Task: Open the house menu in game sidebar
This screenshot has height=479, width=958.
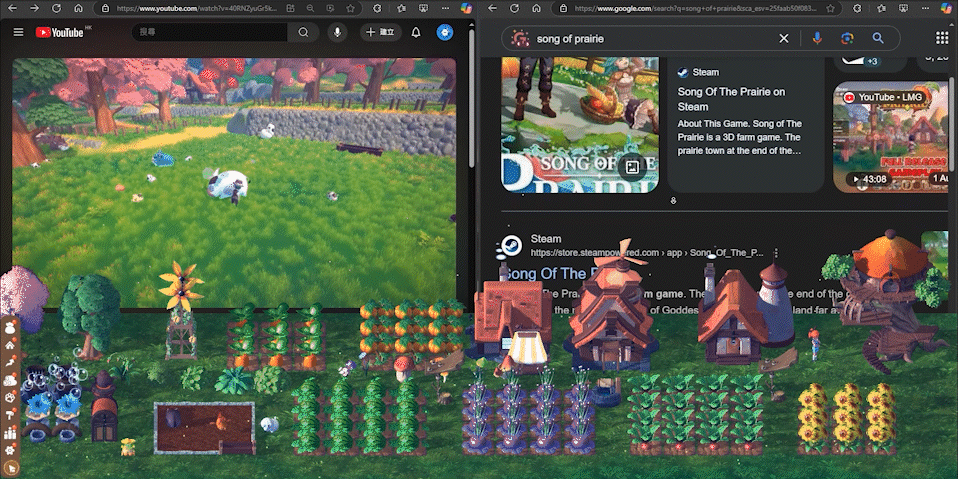Action: 10,345
